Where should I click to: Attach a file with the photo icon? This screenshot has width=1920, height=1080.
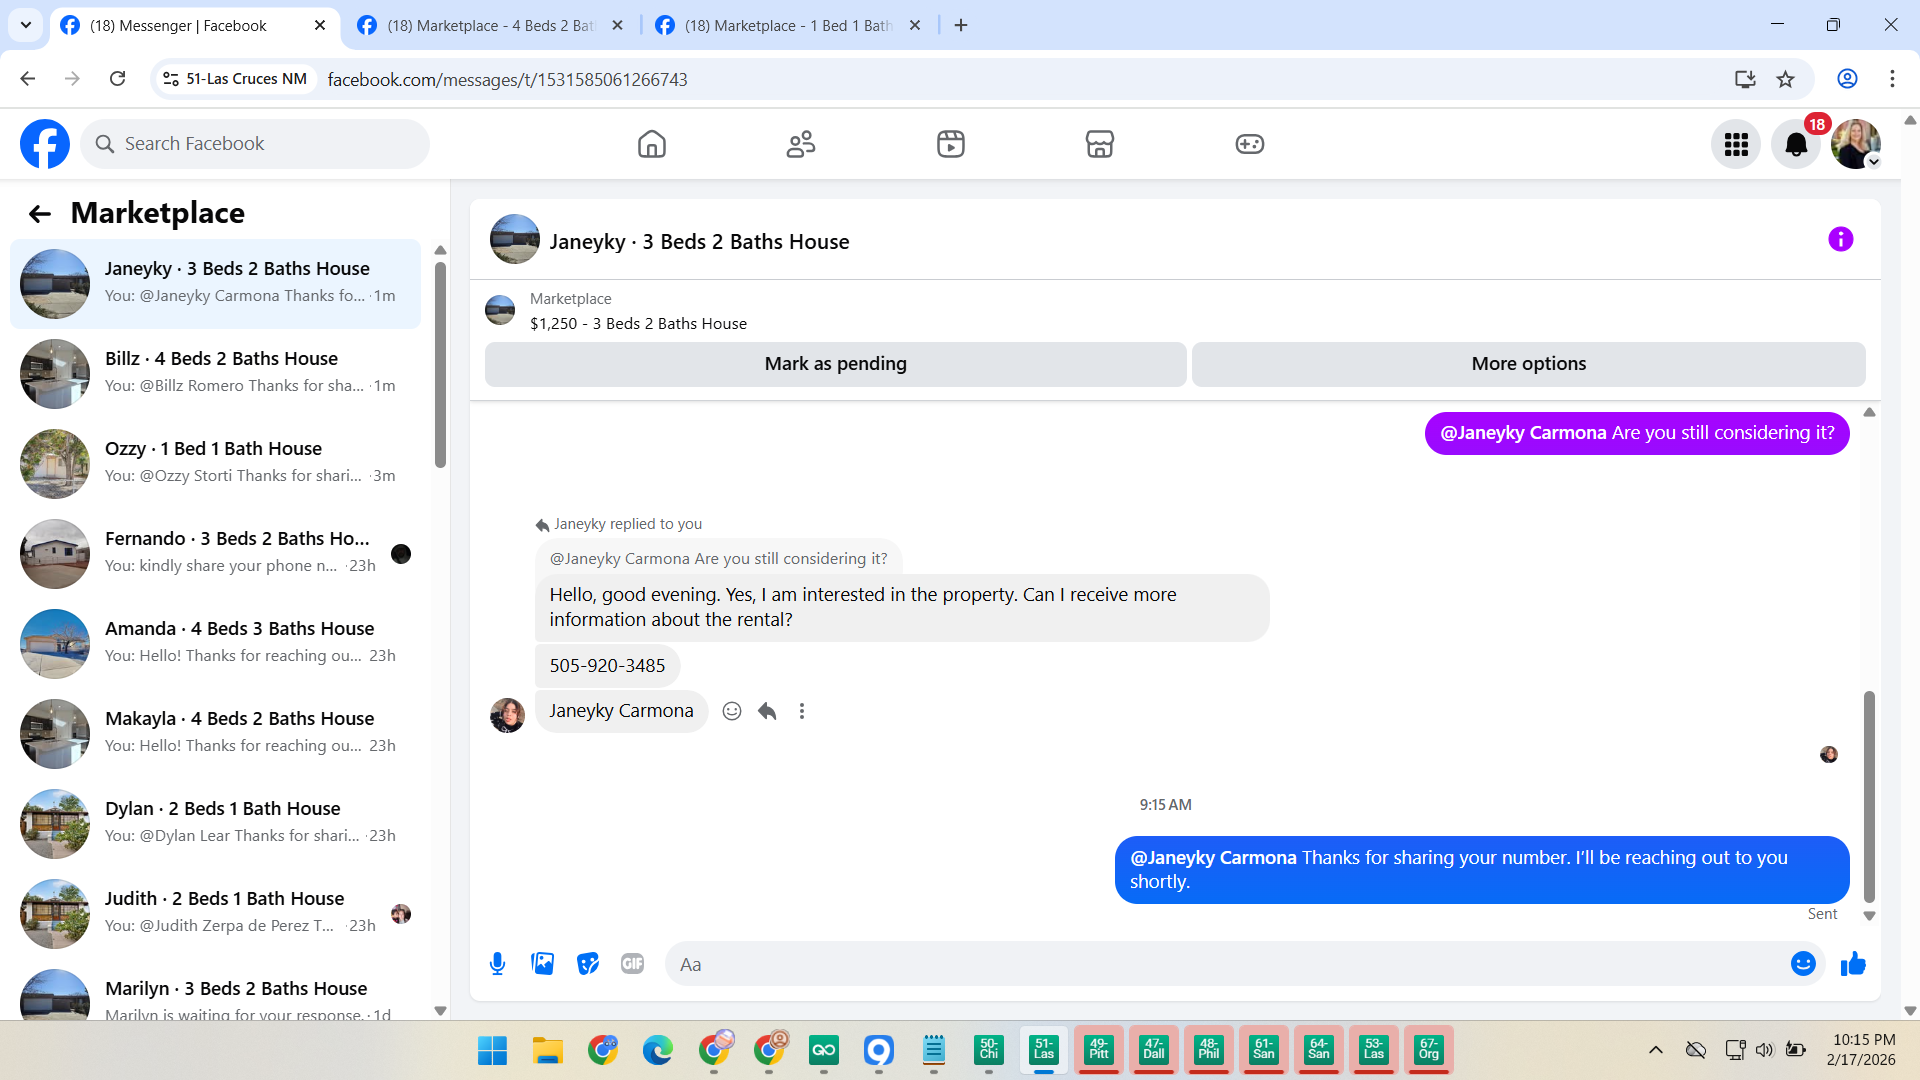coord(542,964)
